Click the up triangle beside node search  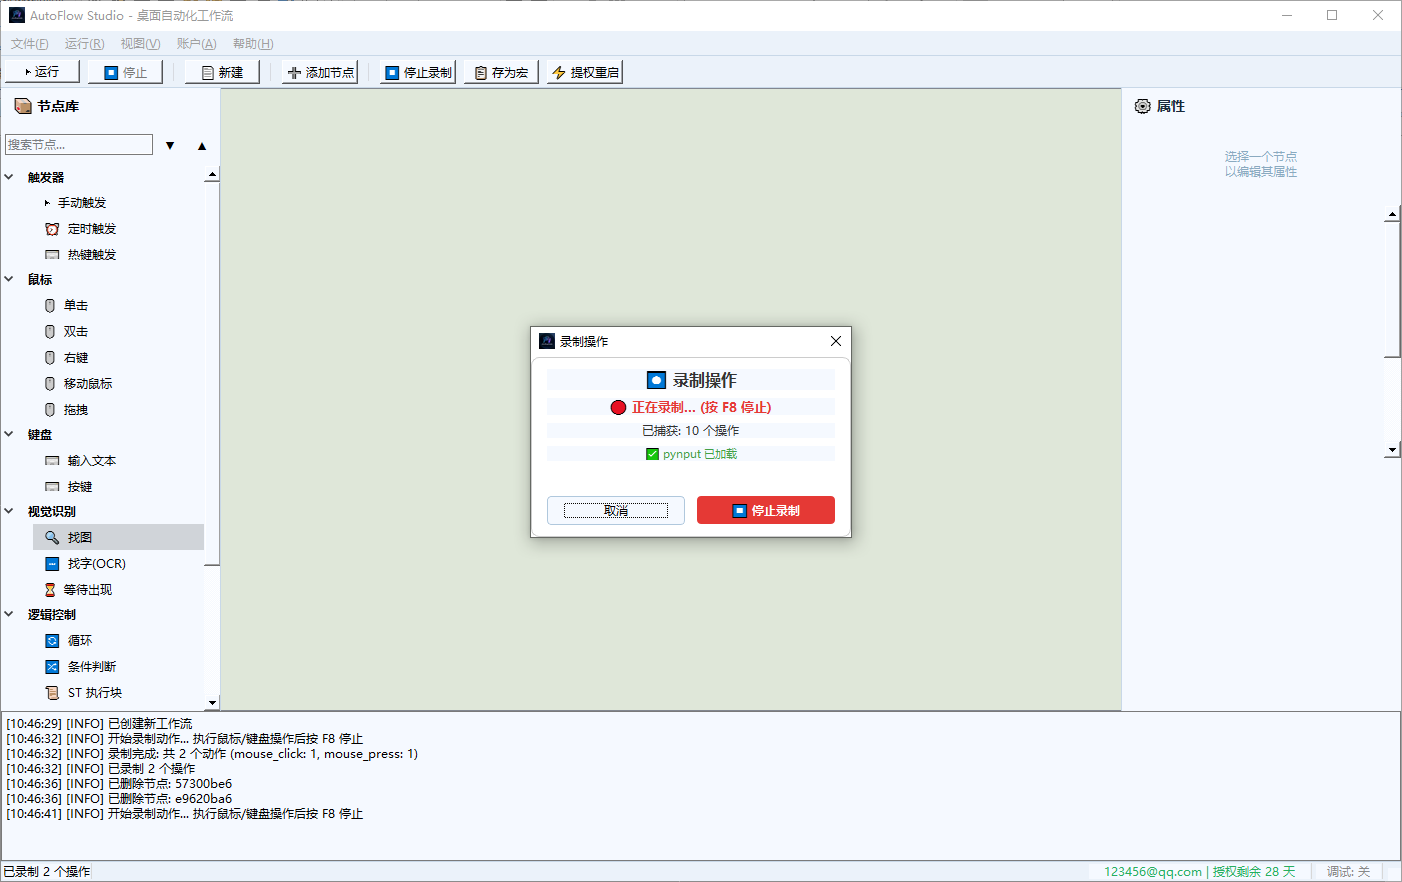click(202, 146)
